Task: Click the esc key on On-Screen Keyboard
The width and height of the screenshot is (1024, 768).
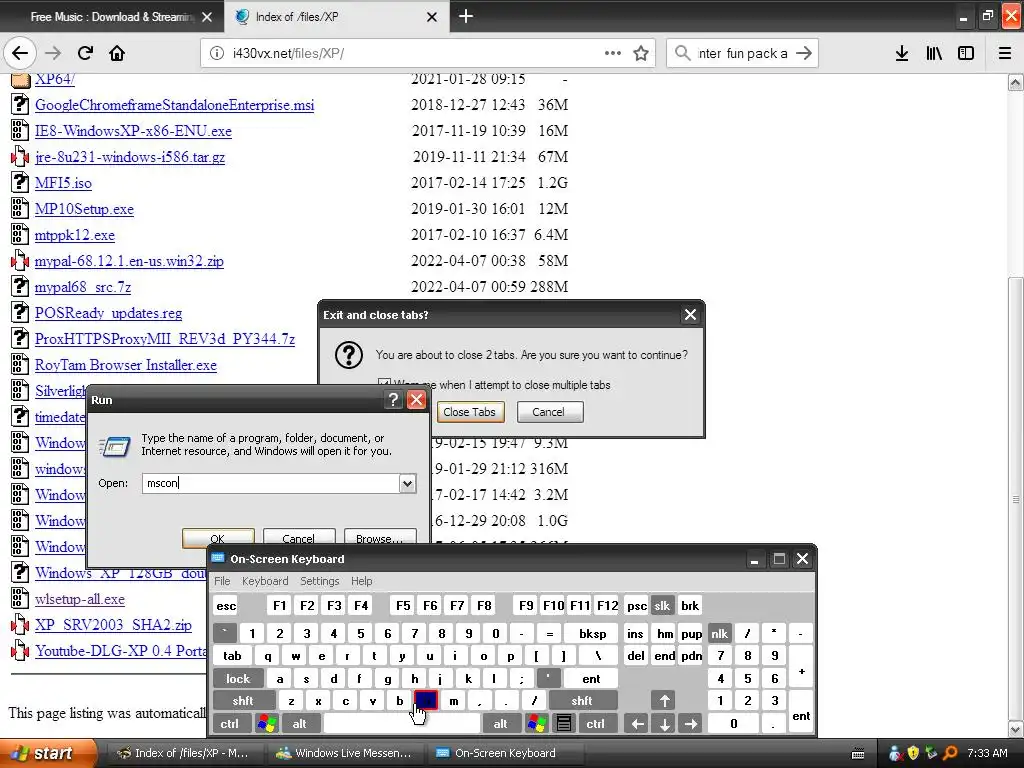Action: (226, 605)
